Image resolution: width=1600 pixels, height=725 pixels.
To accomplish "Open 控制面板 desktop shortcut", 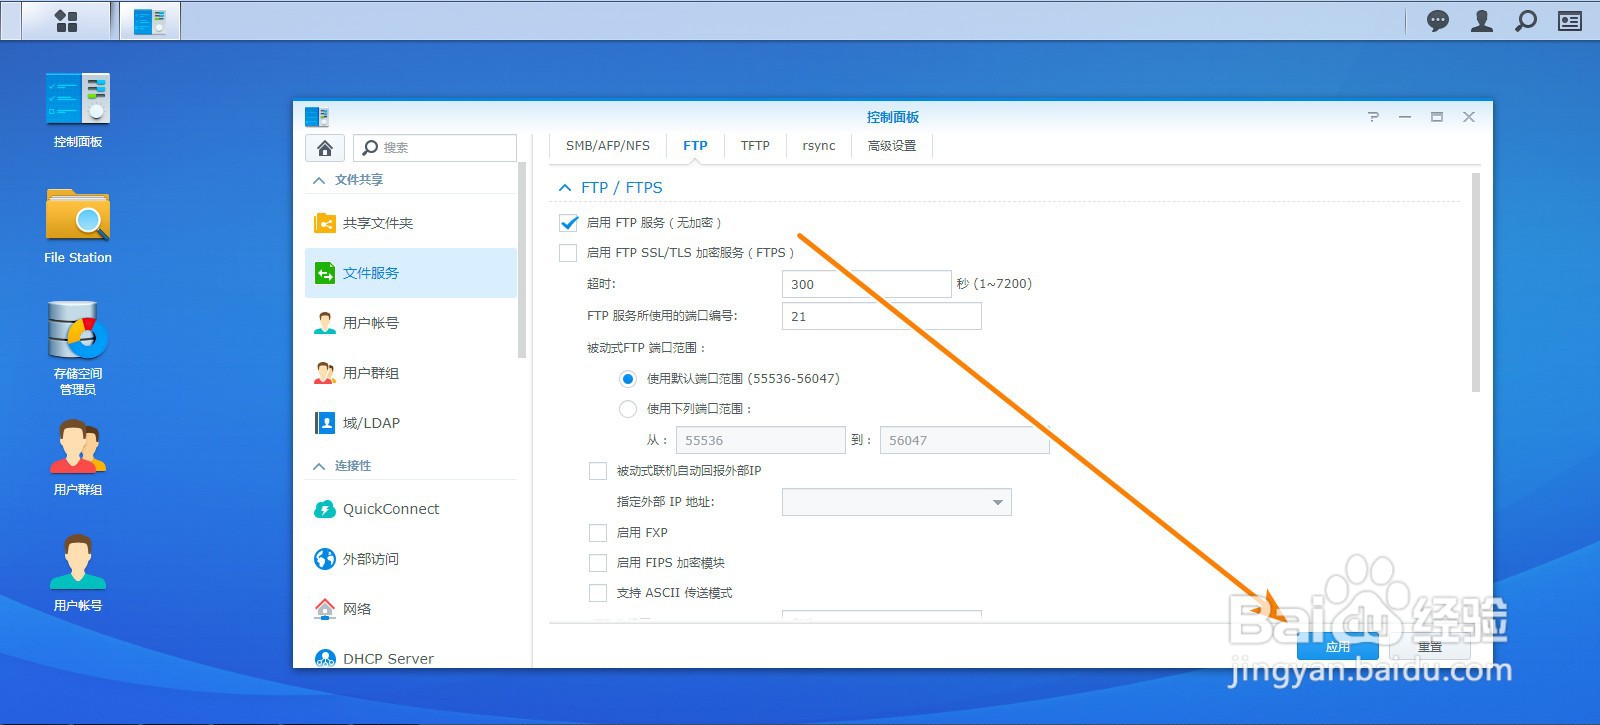I will click(x=78, y=110).
